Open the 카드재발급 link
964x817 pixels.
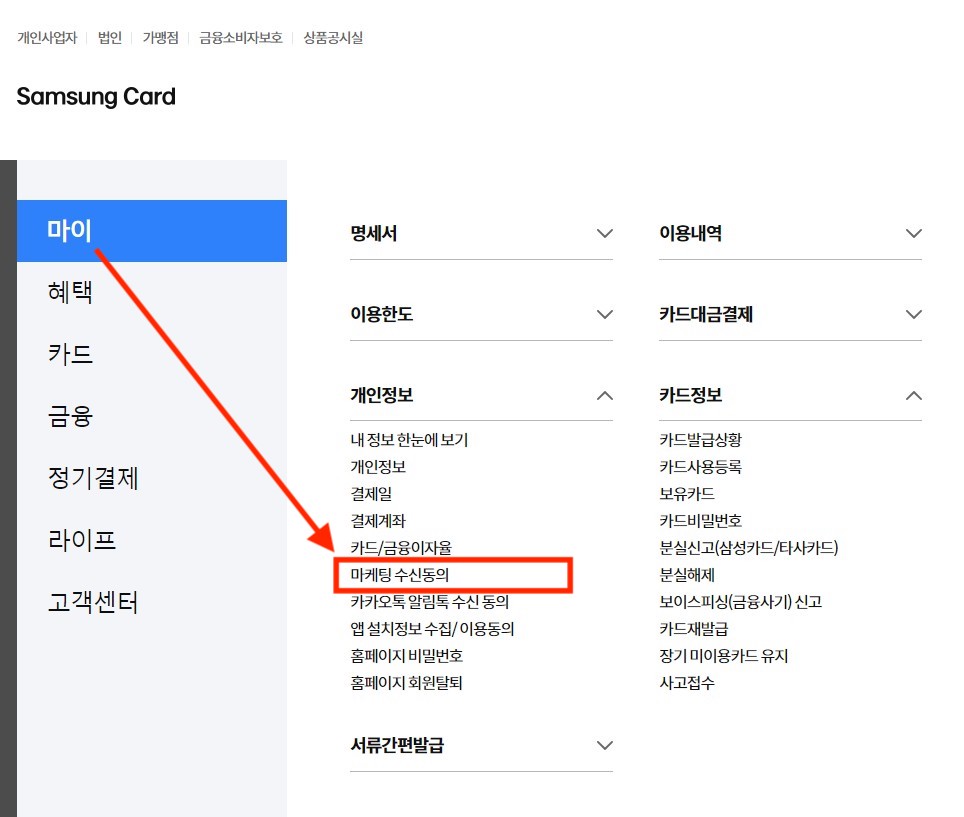[693, 629]
